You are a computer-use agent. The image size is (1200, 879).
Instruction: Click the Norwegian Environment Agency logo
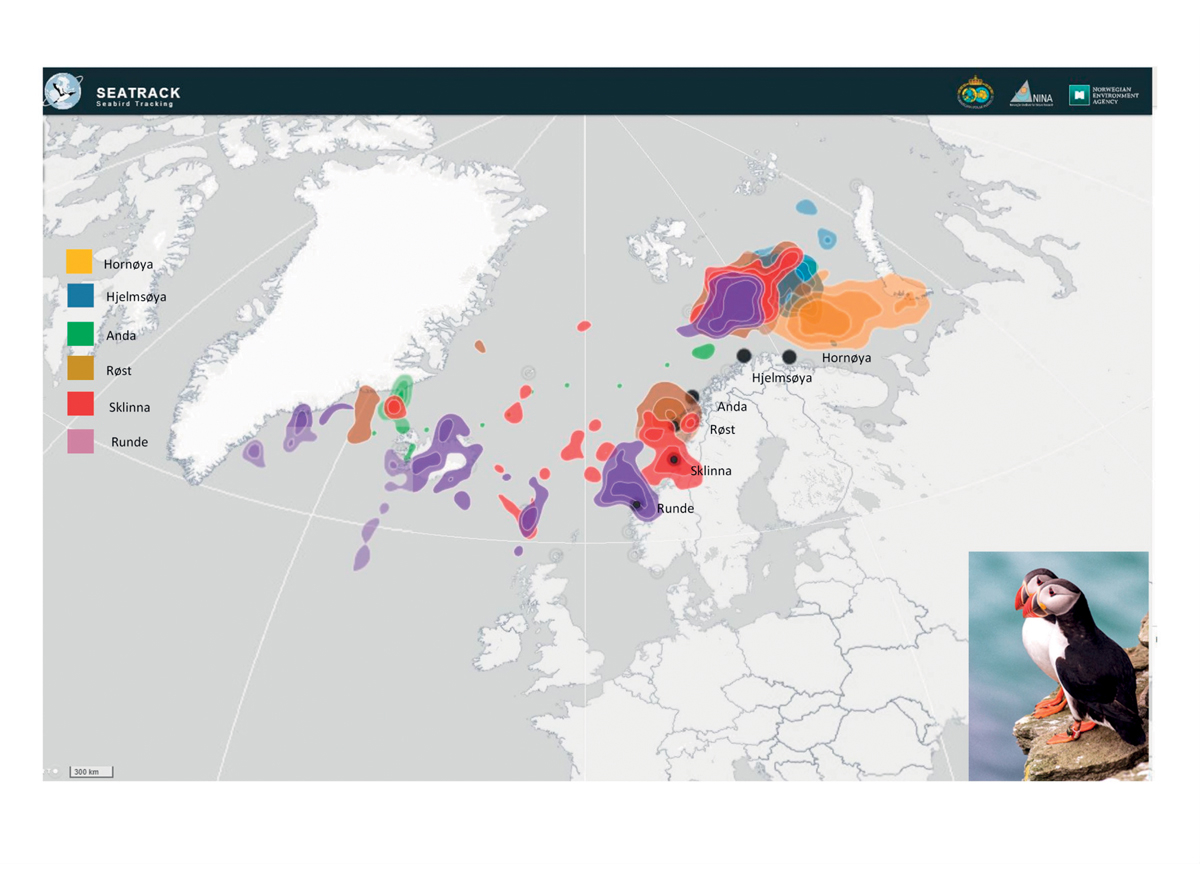click(1103, 94)
